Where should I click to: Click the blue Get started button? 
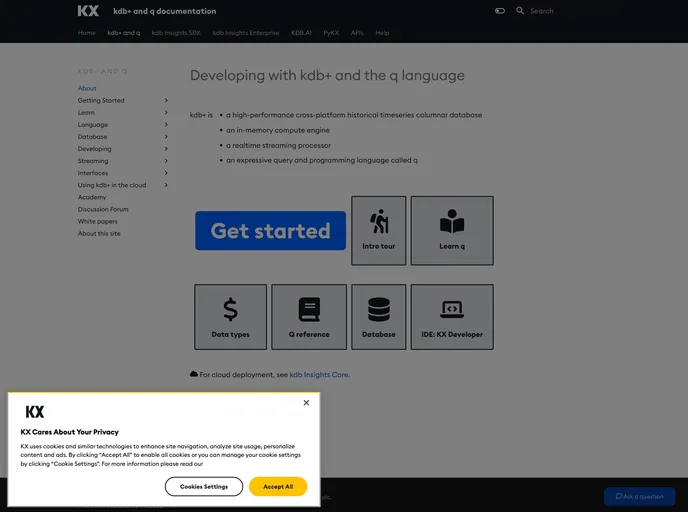click(270, 231)
